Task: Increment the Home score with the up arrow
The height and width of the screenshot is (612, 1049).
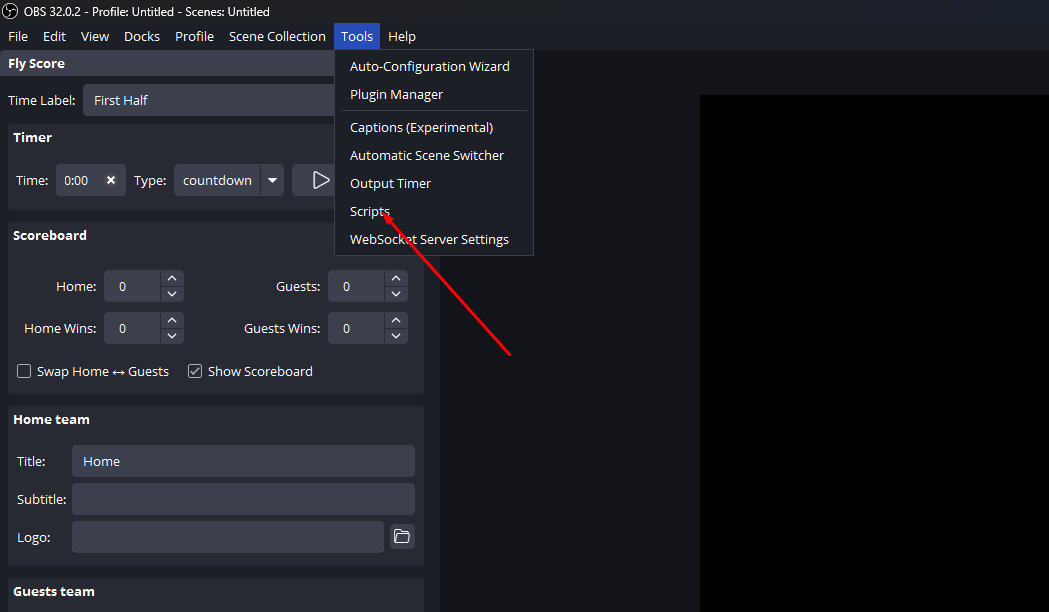Action: (171, 279)
